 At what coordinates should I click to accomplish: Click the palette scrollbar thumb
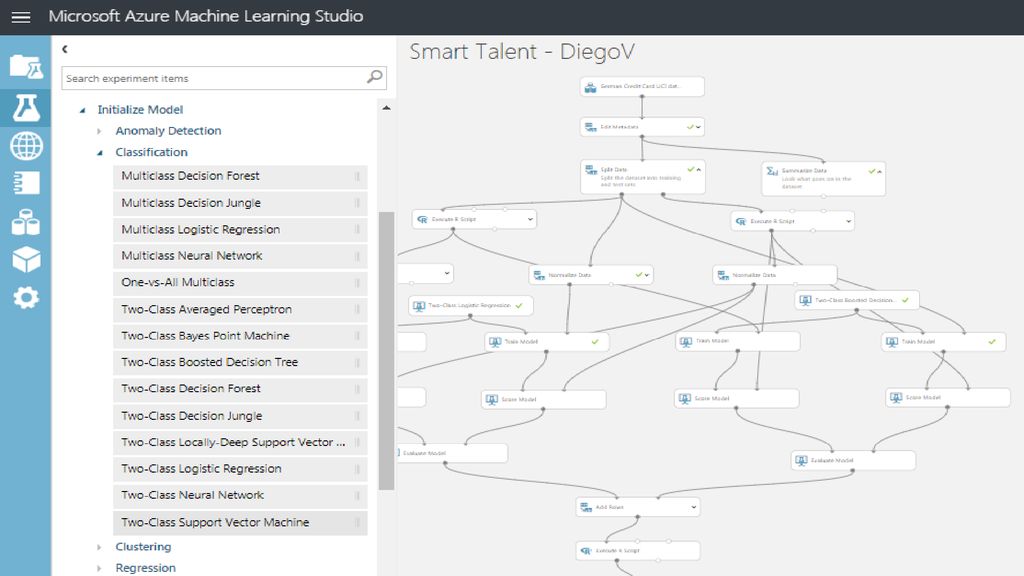(x=387, y=351)
